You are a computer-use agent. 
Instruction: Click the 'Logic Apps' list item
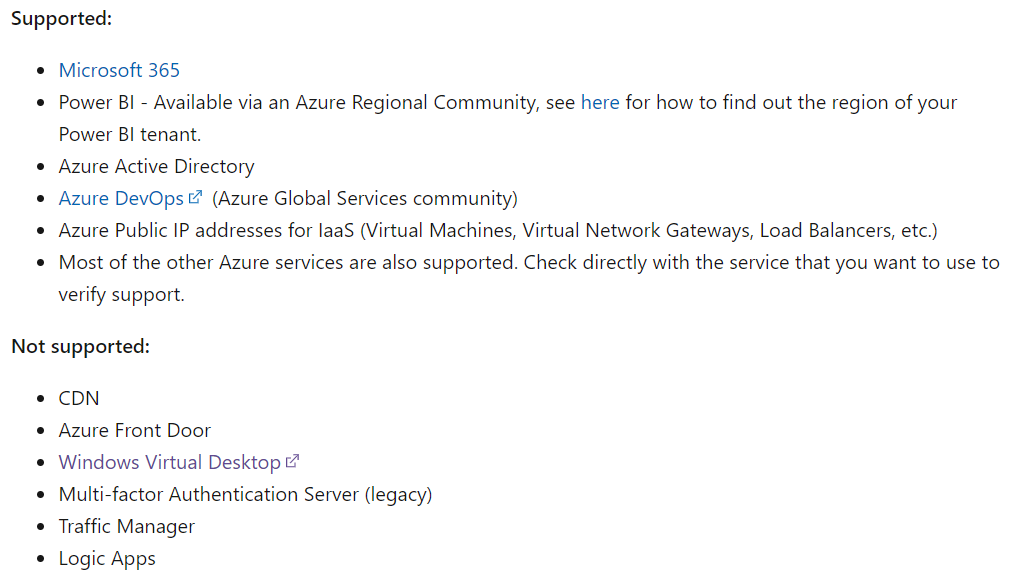pos(107,558)
